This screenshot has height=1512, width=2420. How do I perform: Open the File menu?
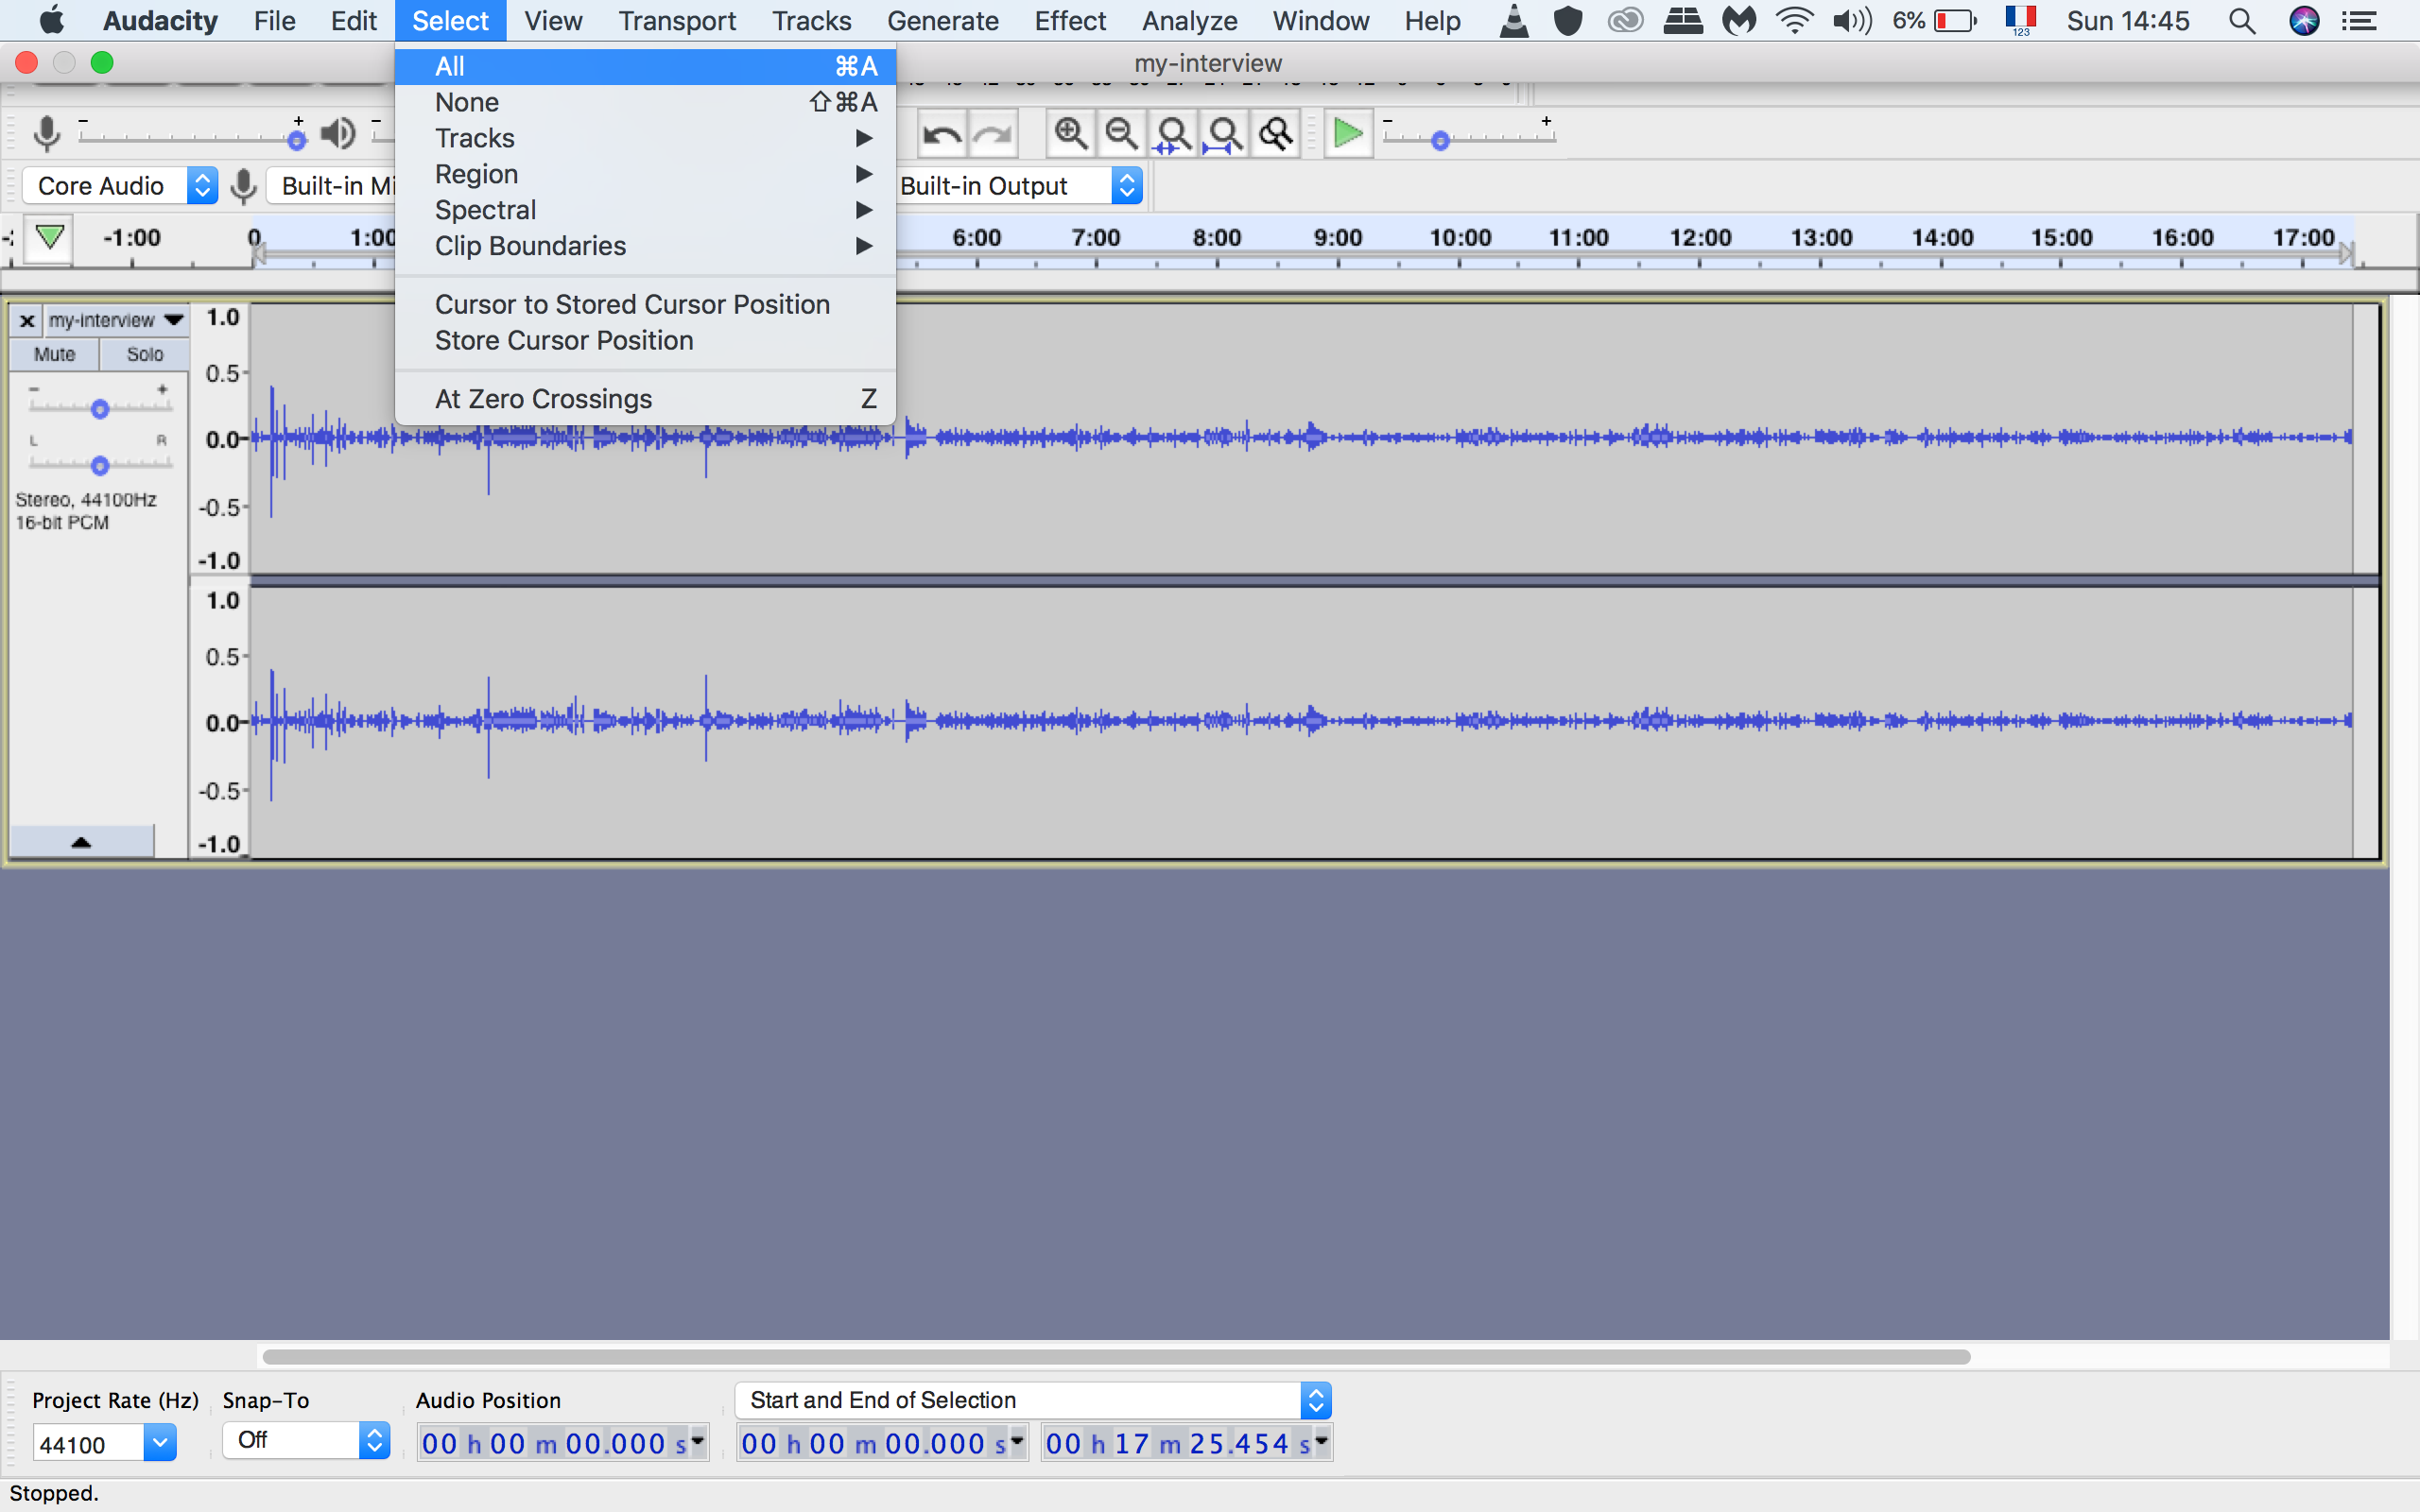pyautogui.click(x=274, y=21)
